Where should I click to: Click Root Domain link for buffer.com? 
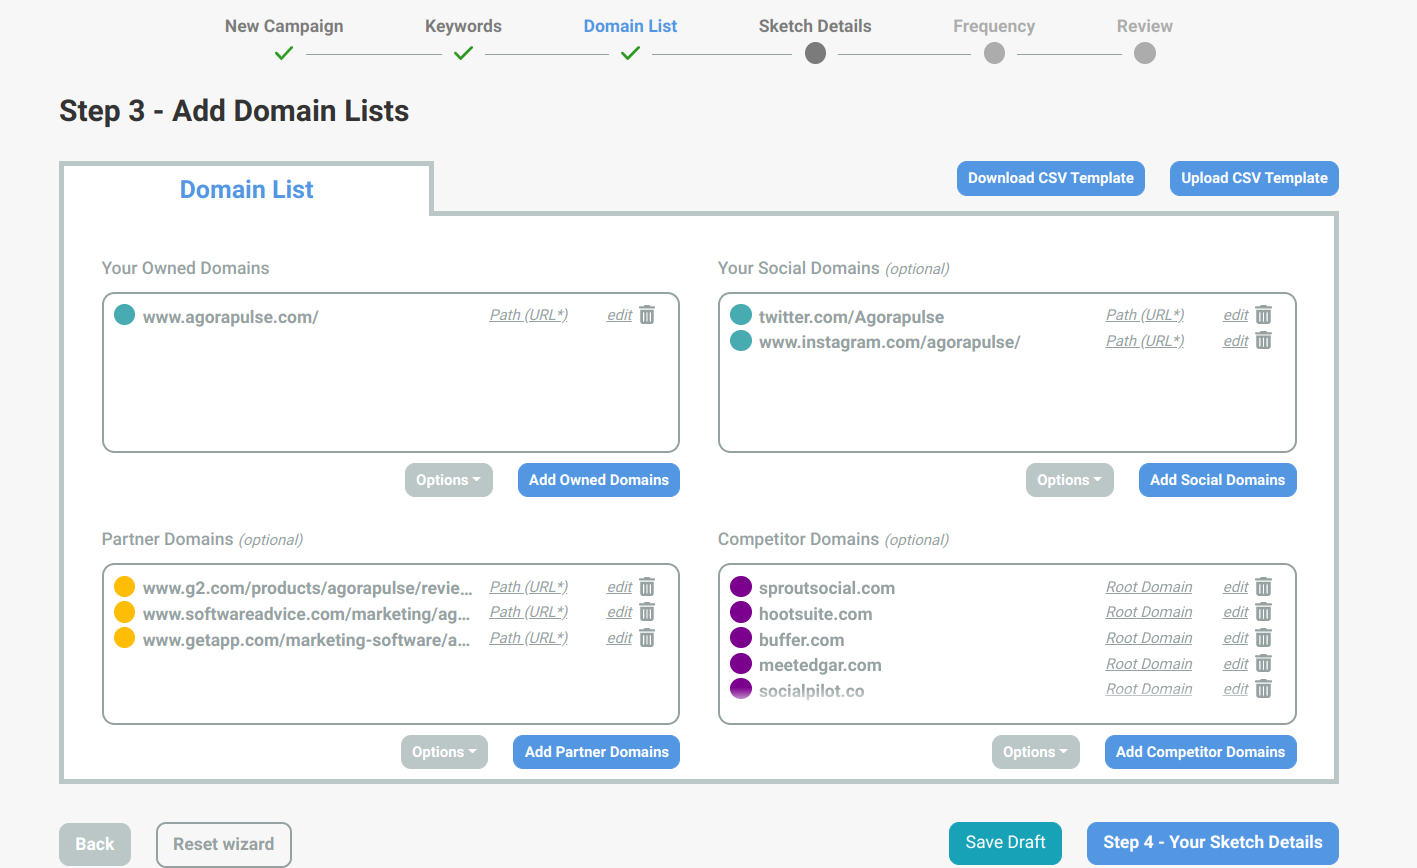point(1149,638)
